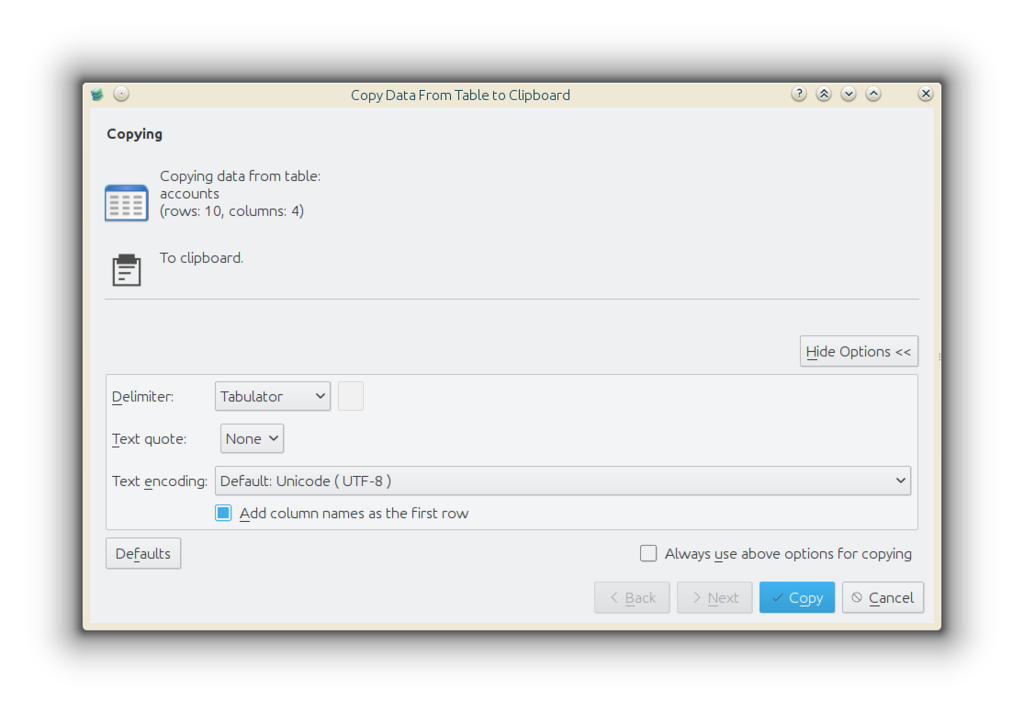The height and width of the screenshot is (713, 1024).
Task: Open the Text quote dropdown
Action: click(x=252, y=438)
